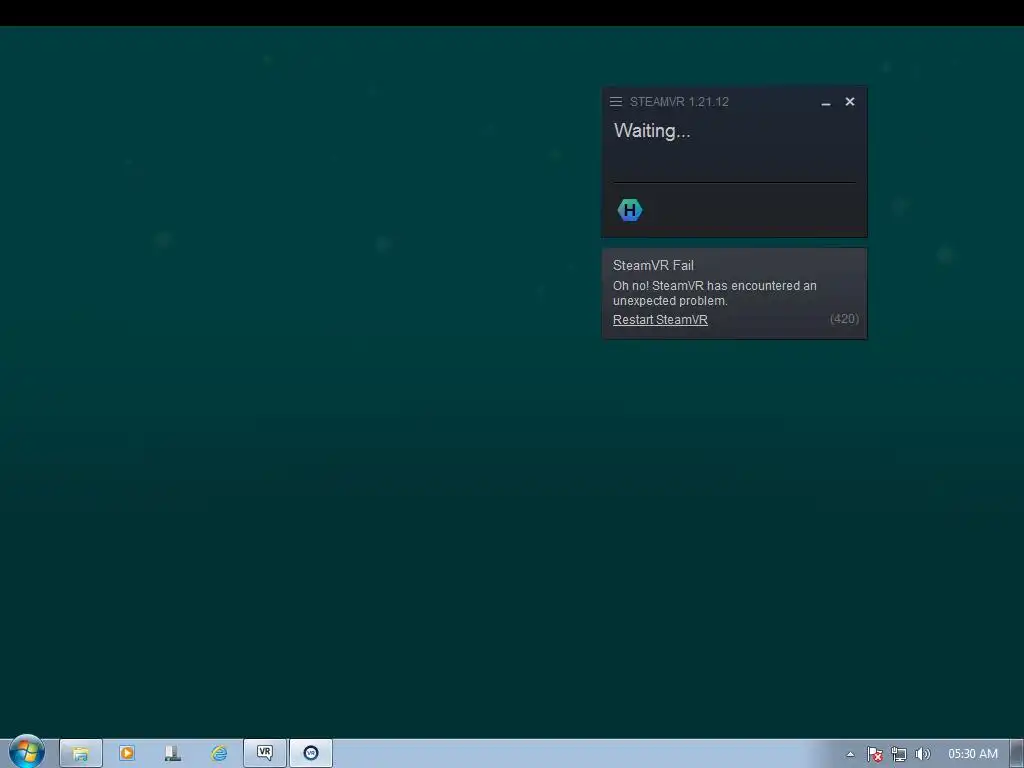
Task: Open the Windows Start menu
Action: [x=26, y=751]
